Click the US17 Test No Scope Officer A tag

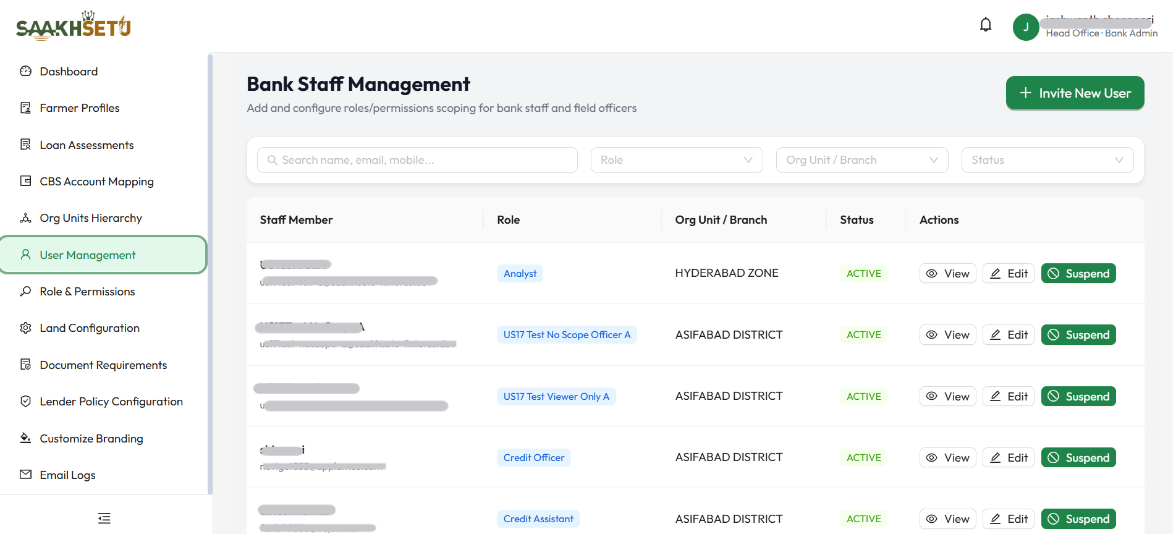coord(567,334)
